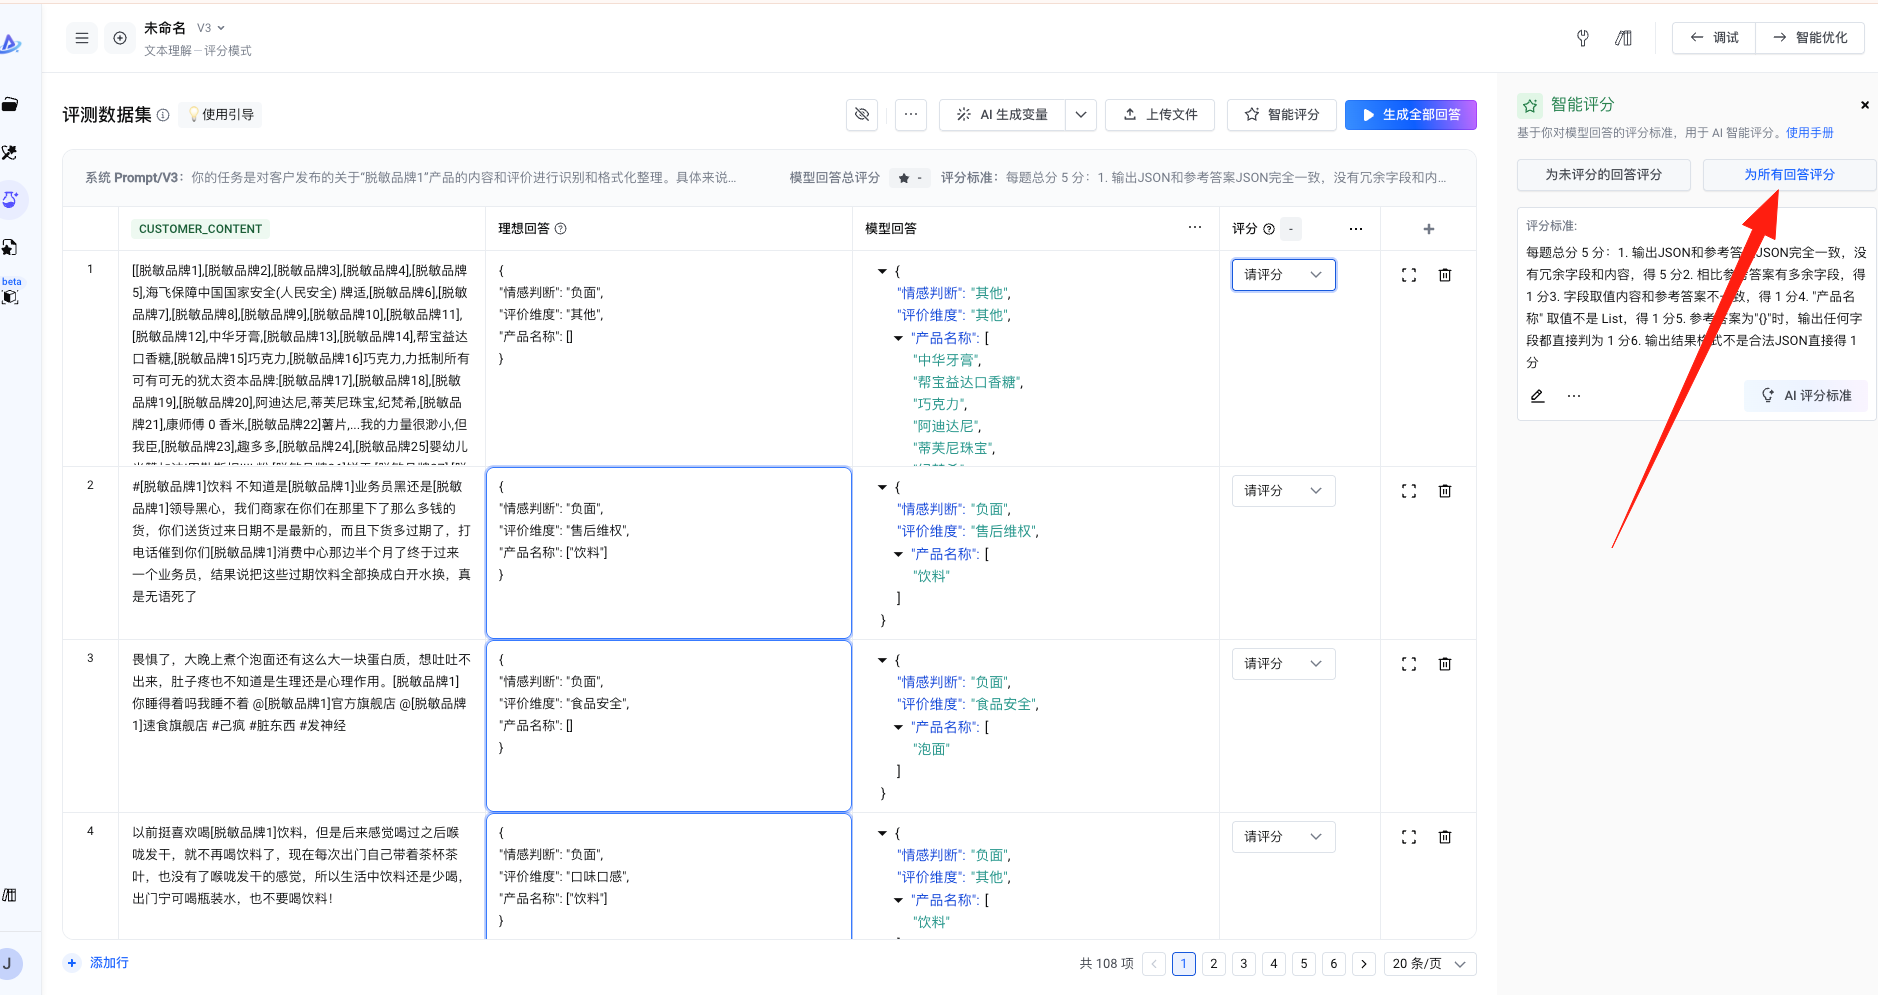Viewport: 1878px width, 995px height.
Task: Click 添加行 to add a row
Action: (x=99, y=963)
